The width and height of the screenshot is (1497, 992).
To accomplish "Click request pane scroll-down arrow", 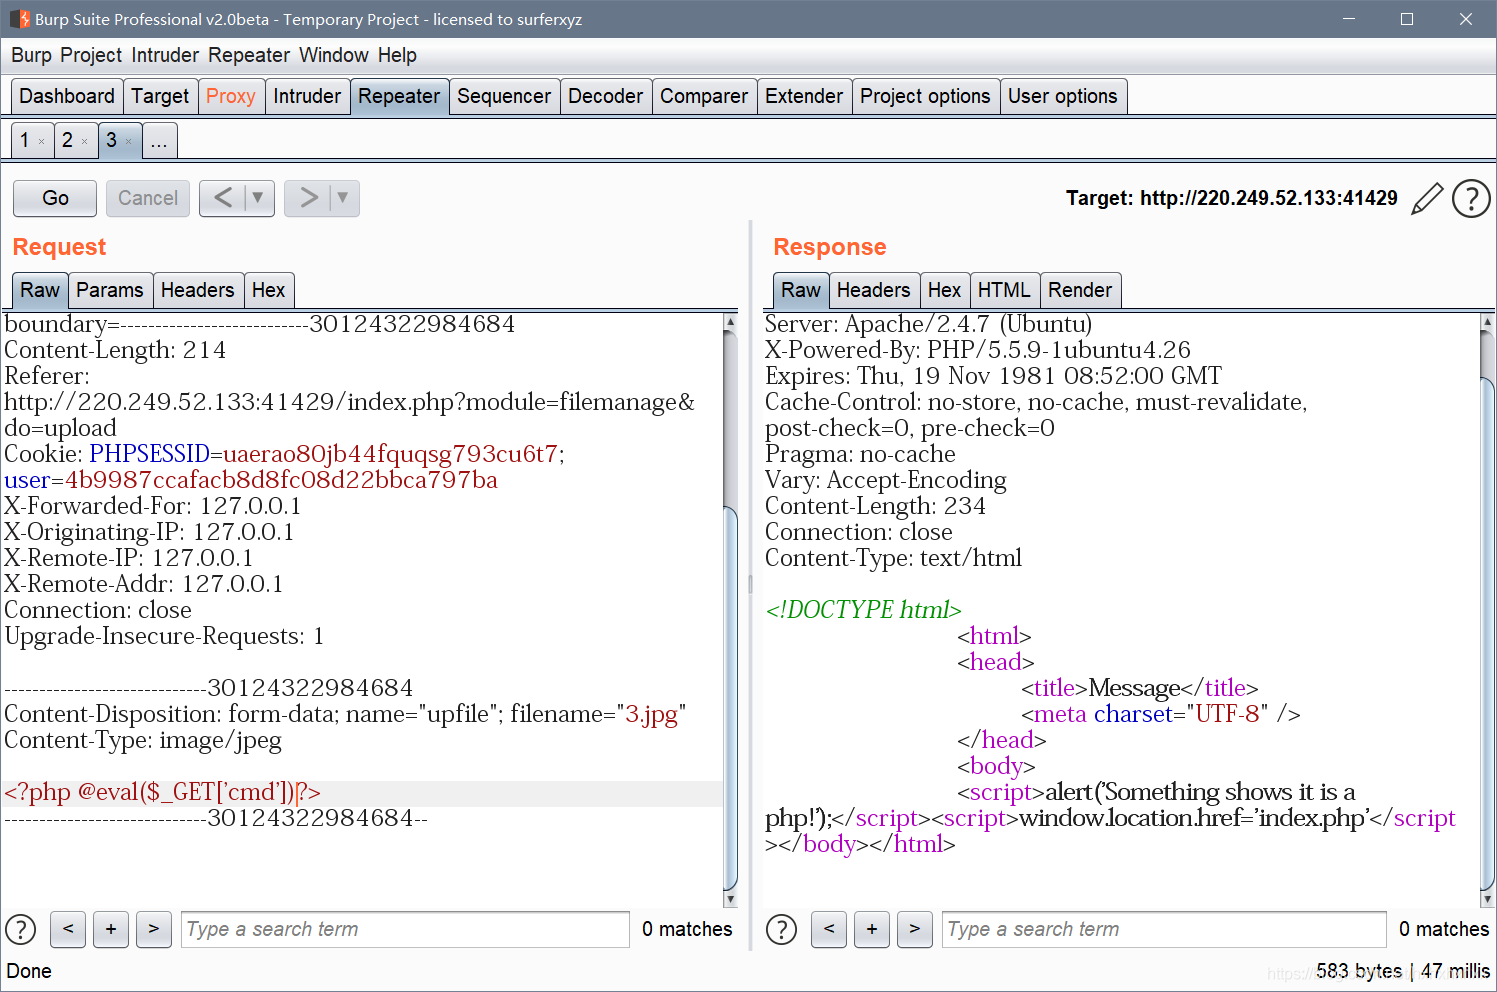I will click(730, 899).
